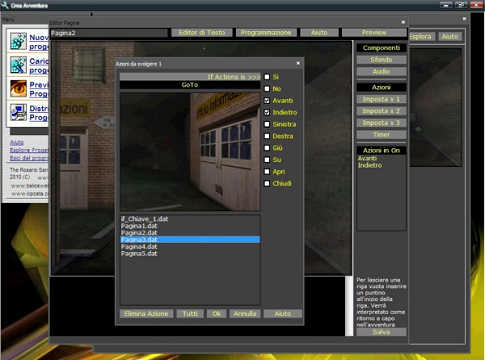
Task: Switch to the Programmazione tab
Action: point(266,33)
